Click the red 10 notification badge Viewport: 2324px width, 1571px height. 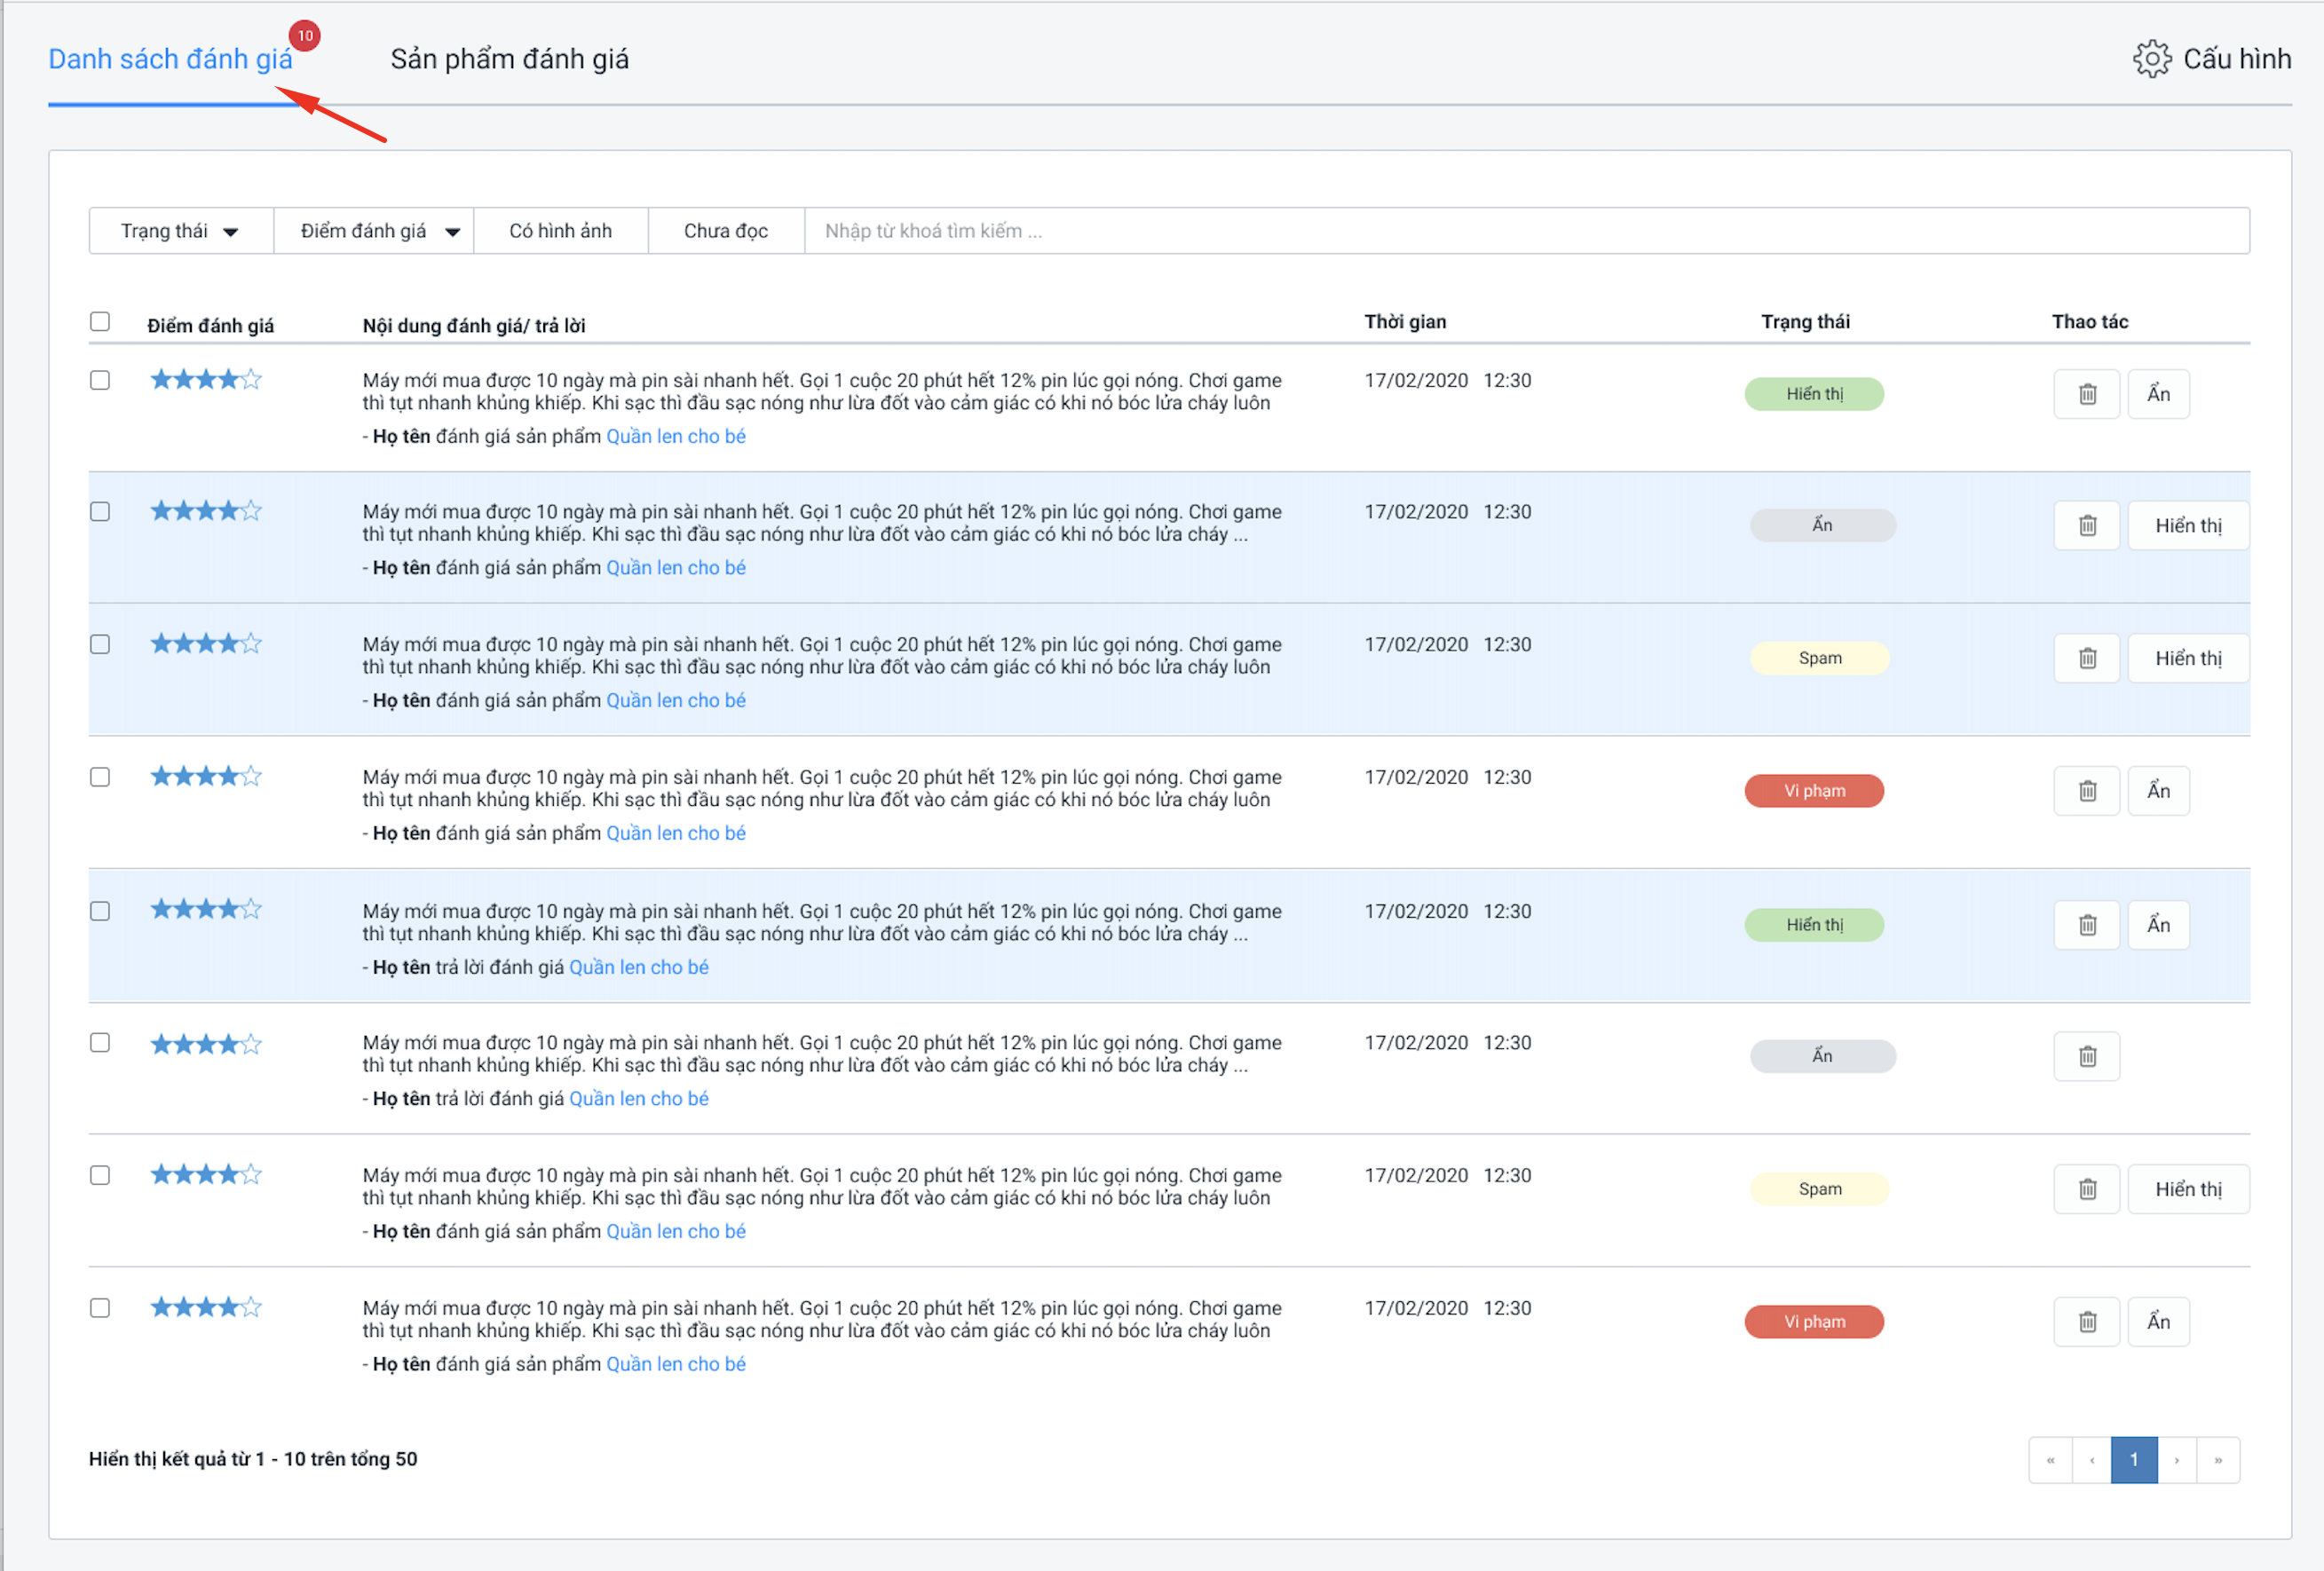[305, 36]
